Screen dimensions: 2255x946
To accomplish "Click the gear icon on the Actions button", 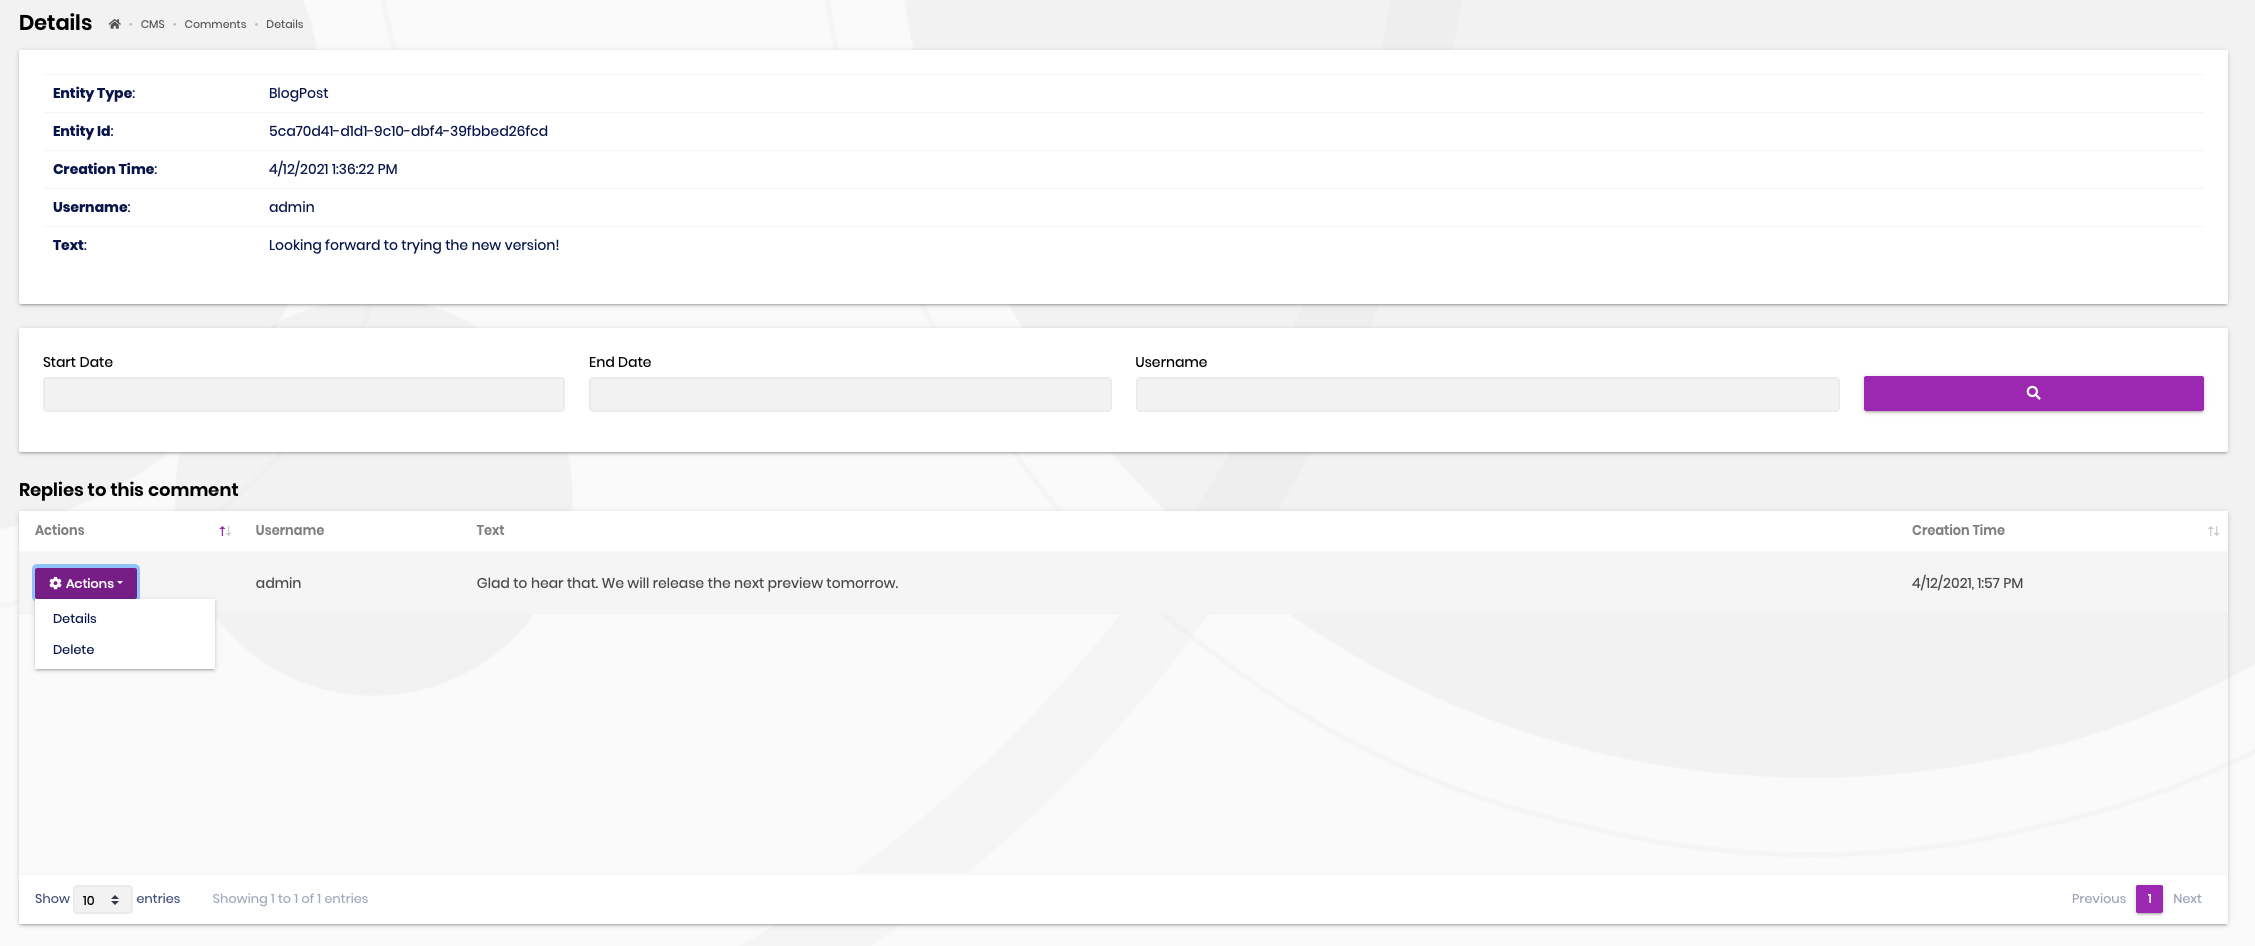I will (x=56, y=583).
